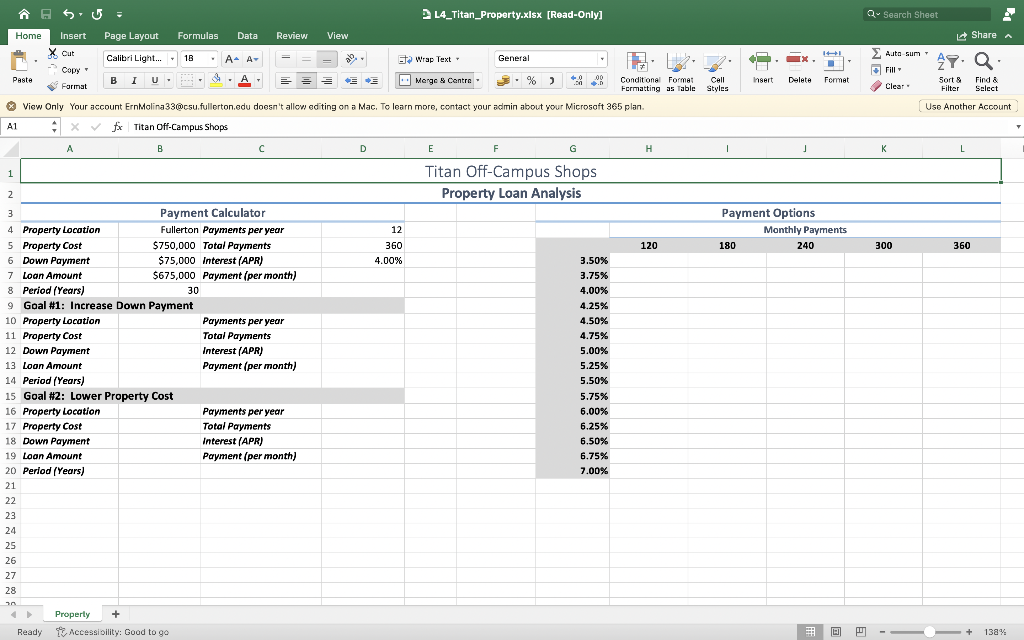This screenshot has height=640, width=1024.
Task: Apply bold formatting from the ribbon
Action: coord(114,80)
